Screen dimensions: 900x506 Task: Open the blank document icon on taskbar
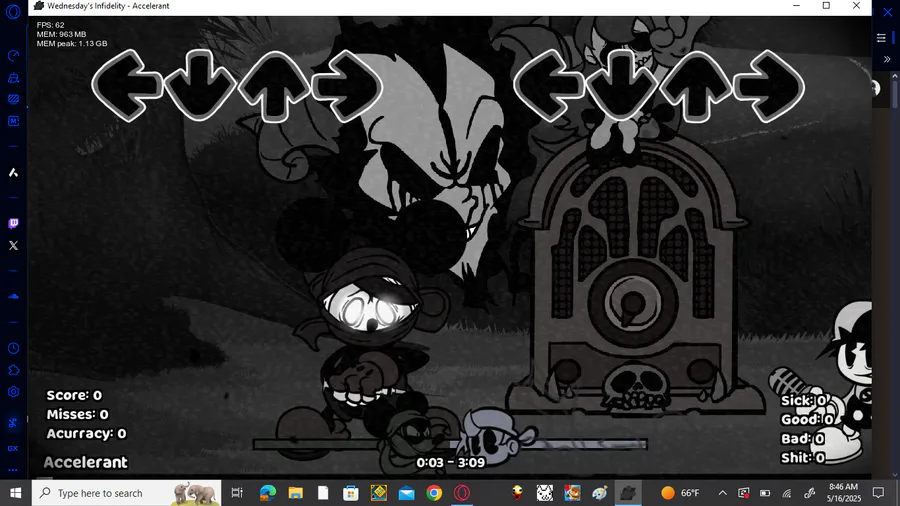click(x=323, y=493)
